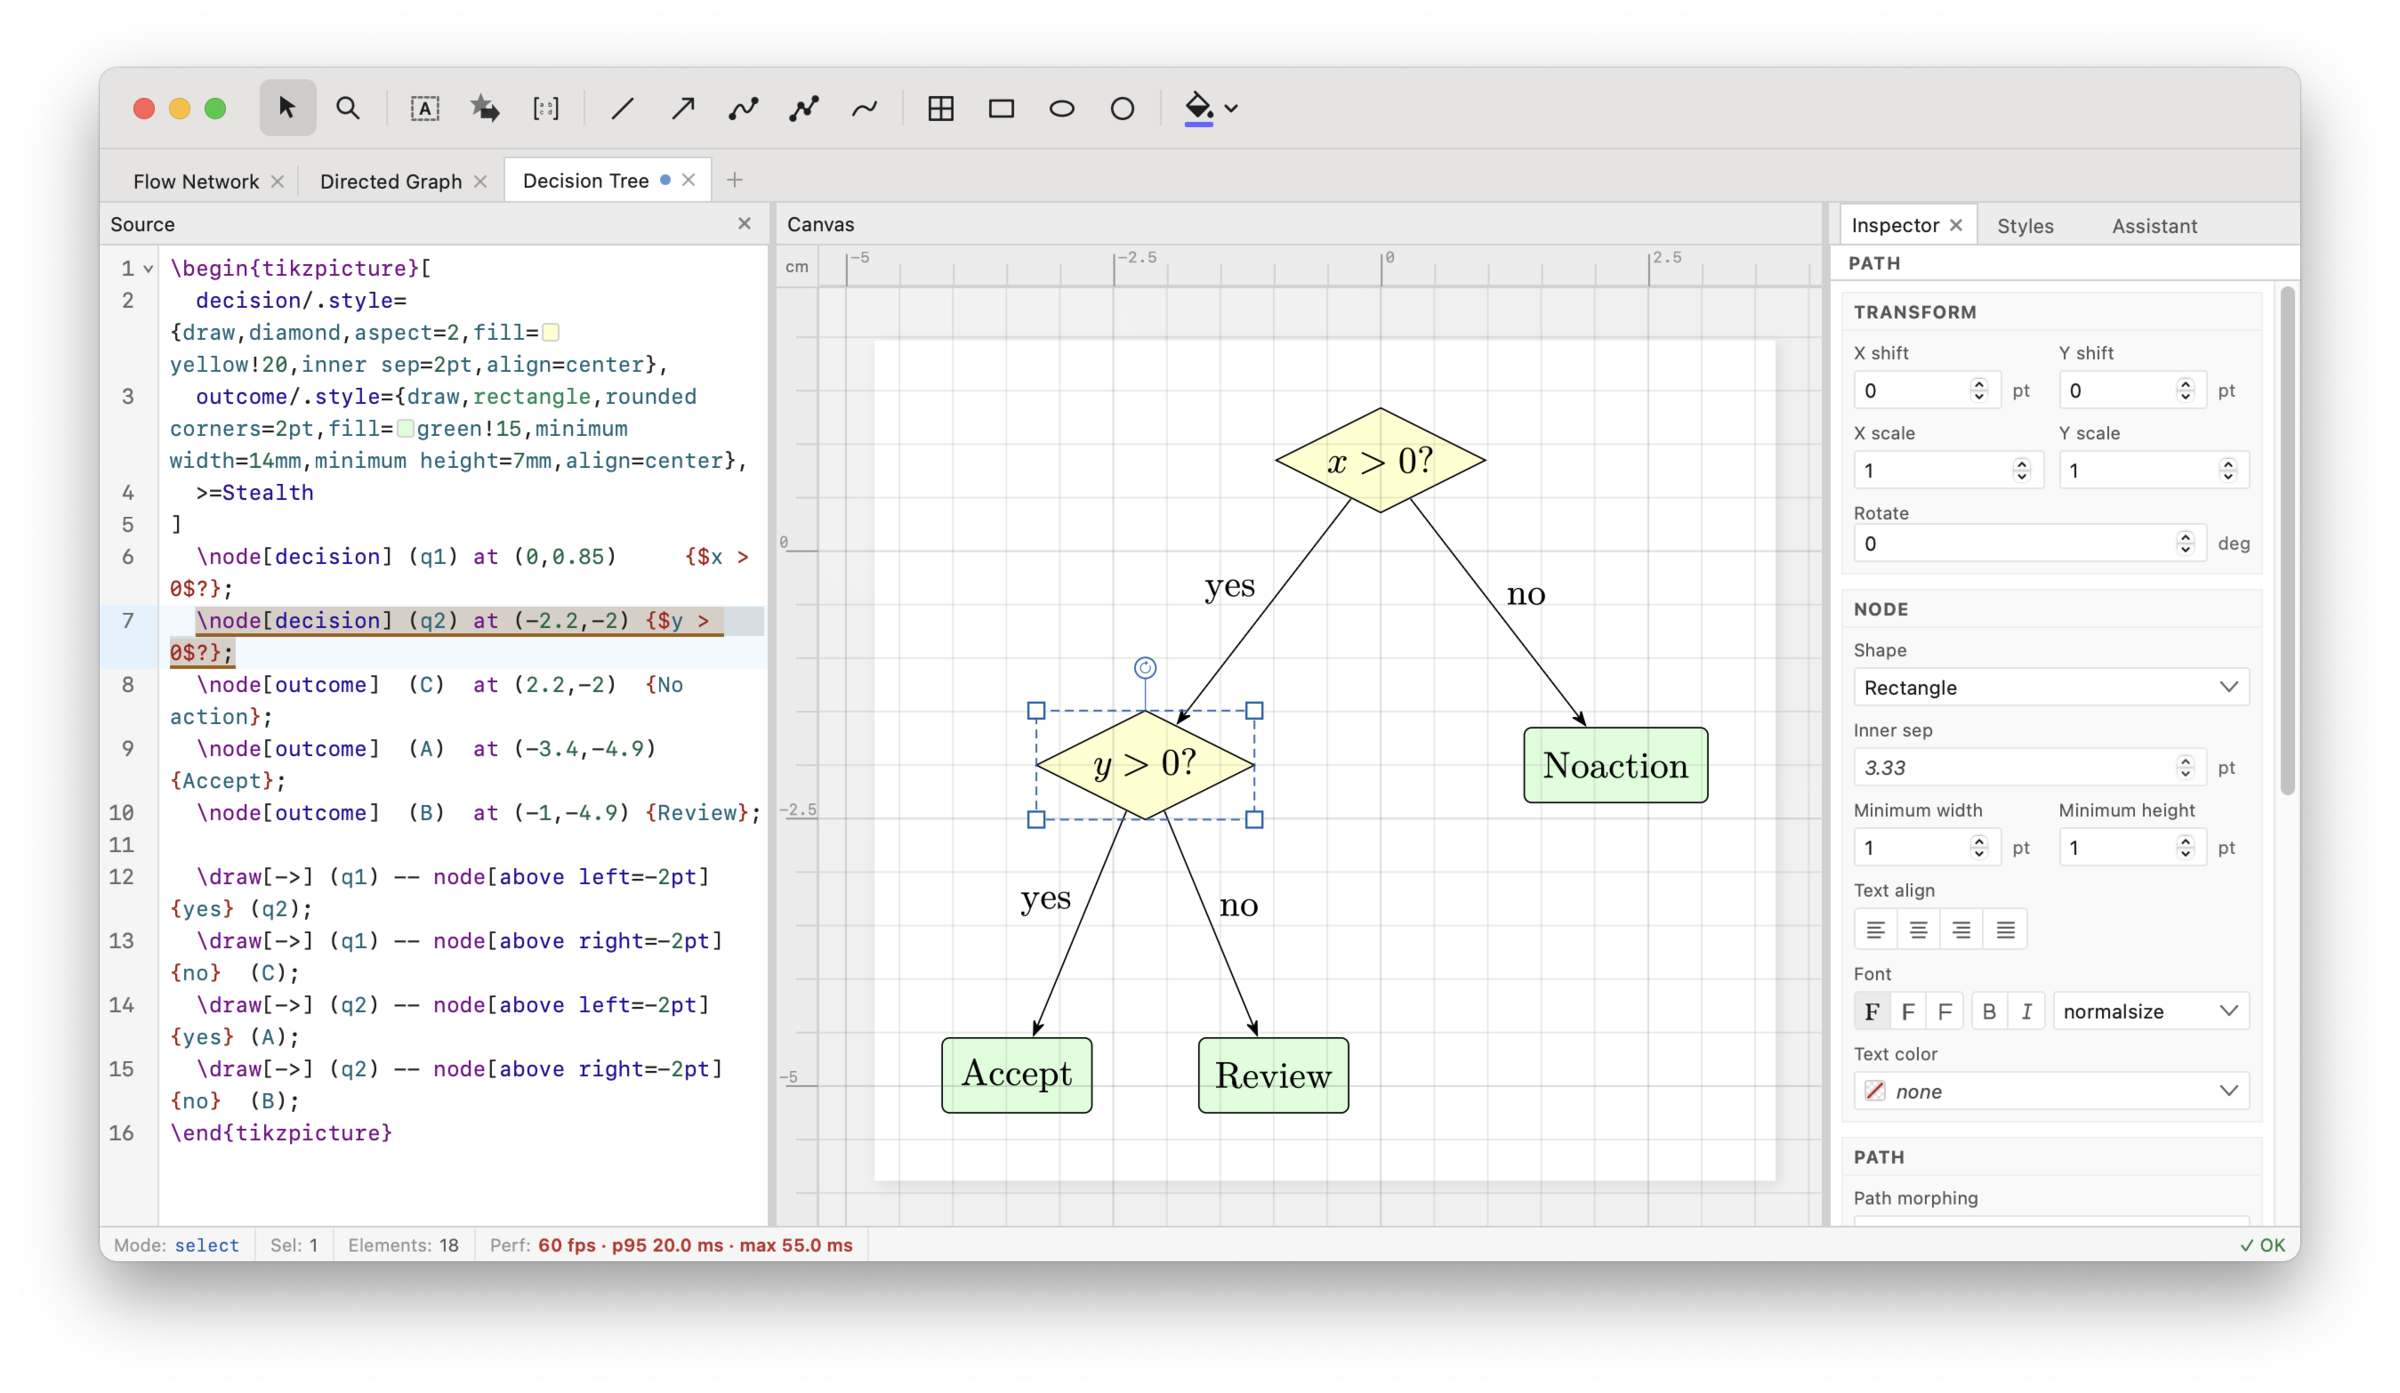The width and height of the screenshot is (2400, 1393).
Task: Select the arrow pointer tool
Action: (x=287, y=108)
